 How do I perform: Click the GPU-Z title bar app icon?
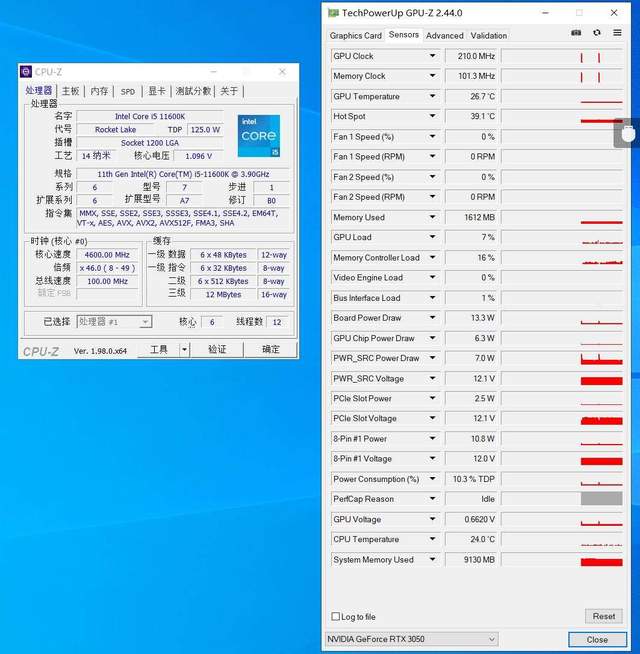[x=333, y=13]
